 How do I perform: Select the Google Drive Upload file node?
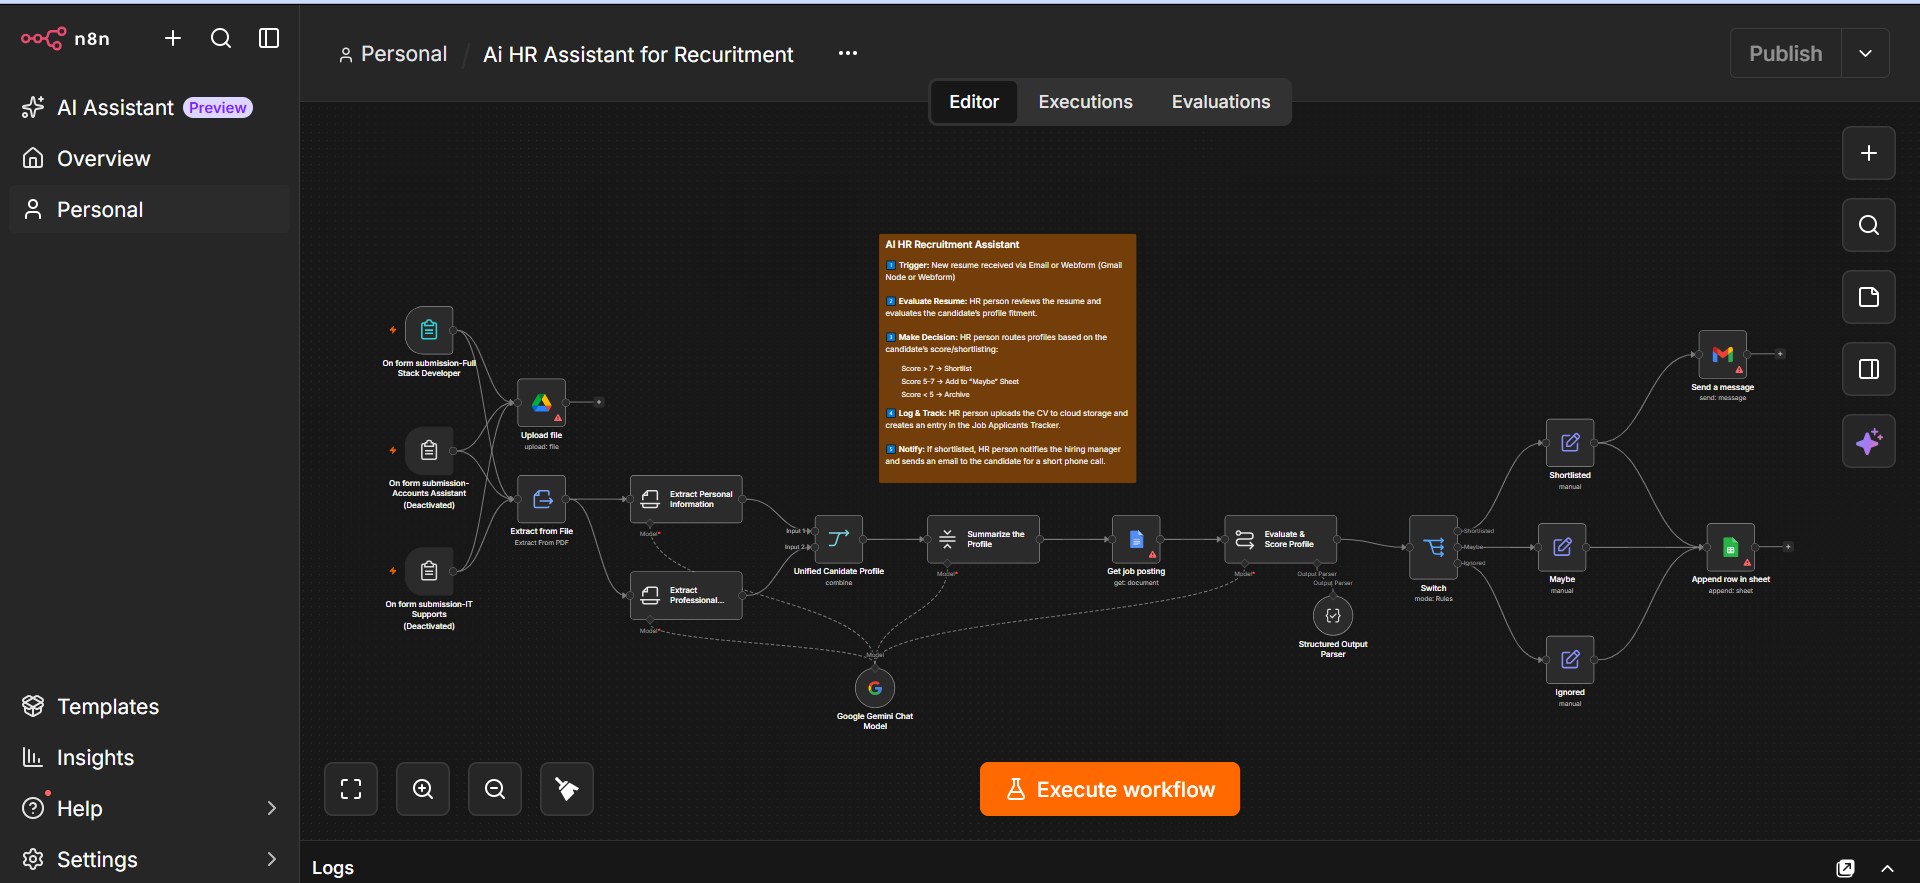coord(541,402)
